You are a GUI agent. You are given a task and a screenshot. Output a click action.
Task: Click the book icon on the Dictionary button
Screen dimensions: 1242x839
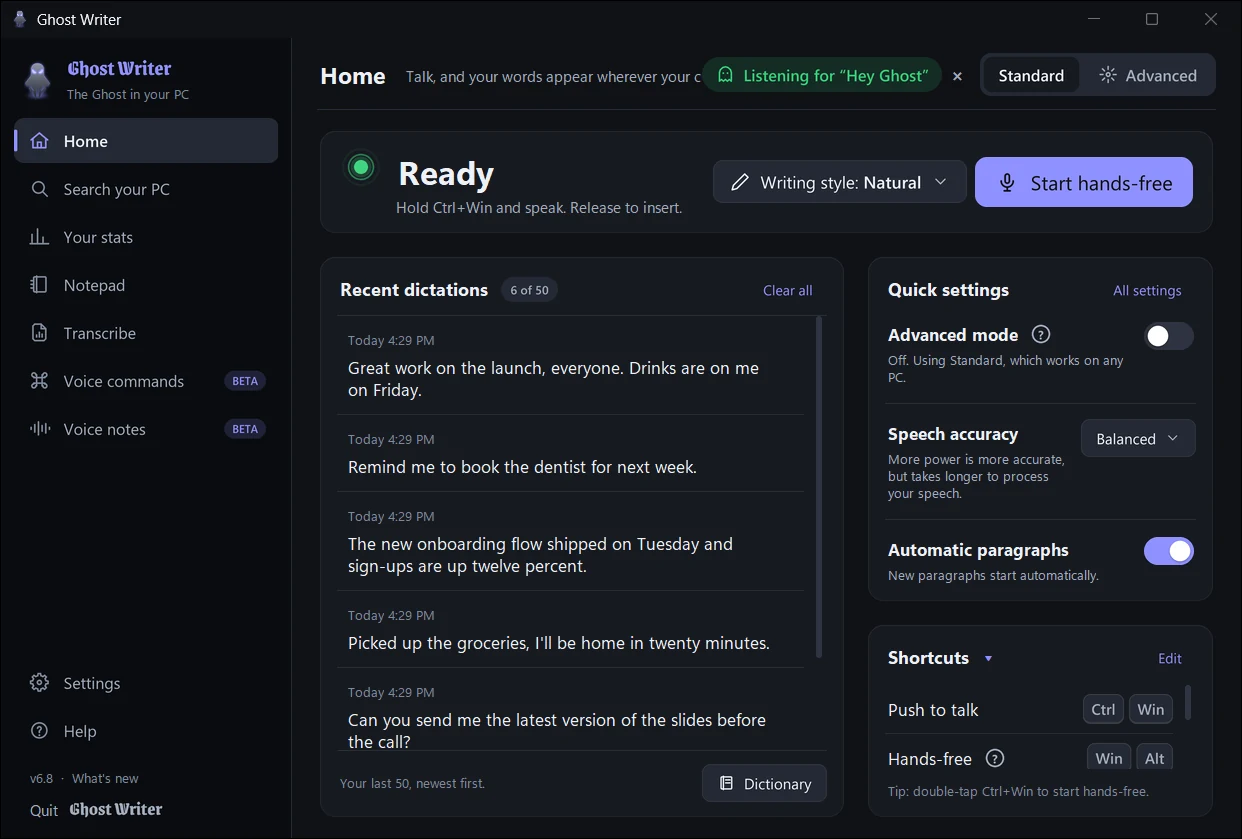click(x=727, y=784)
